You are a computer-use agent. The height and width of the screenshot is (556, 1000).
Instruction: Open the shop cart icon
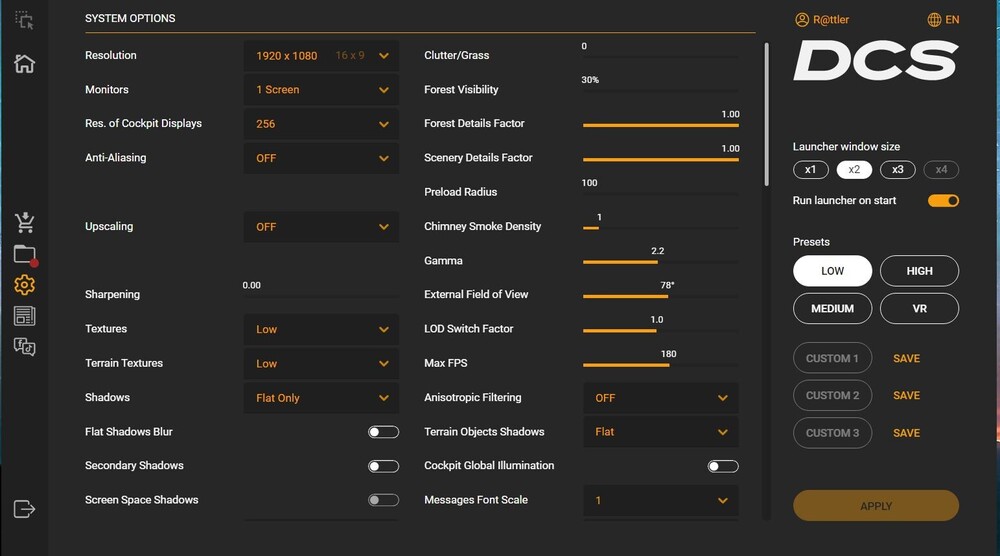click(25, 222)
